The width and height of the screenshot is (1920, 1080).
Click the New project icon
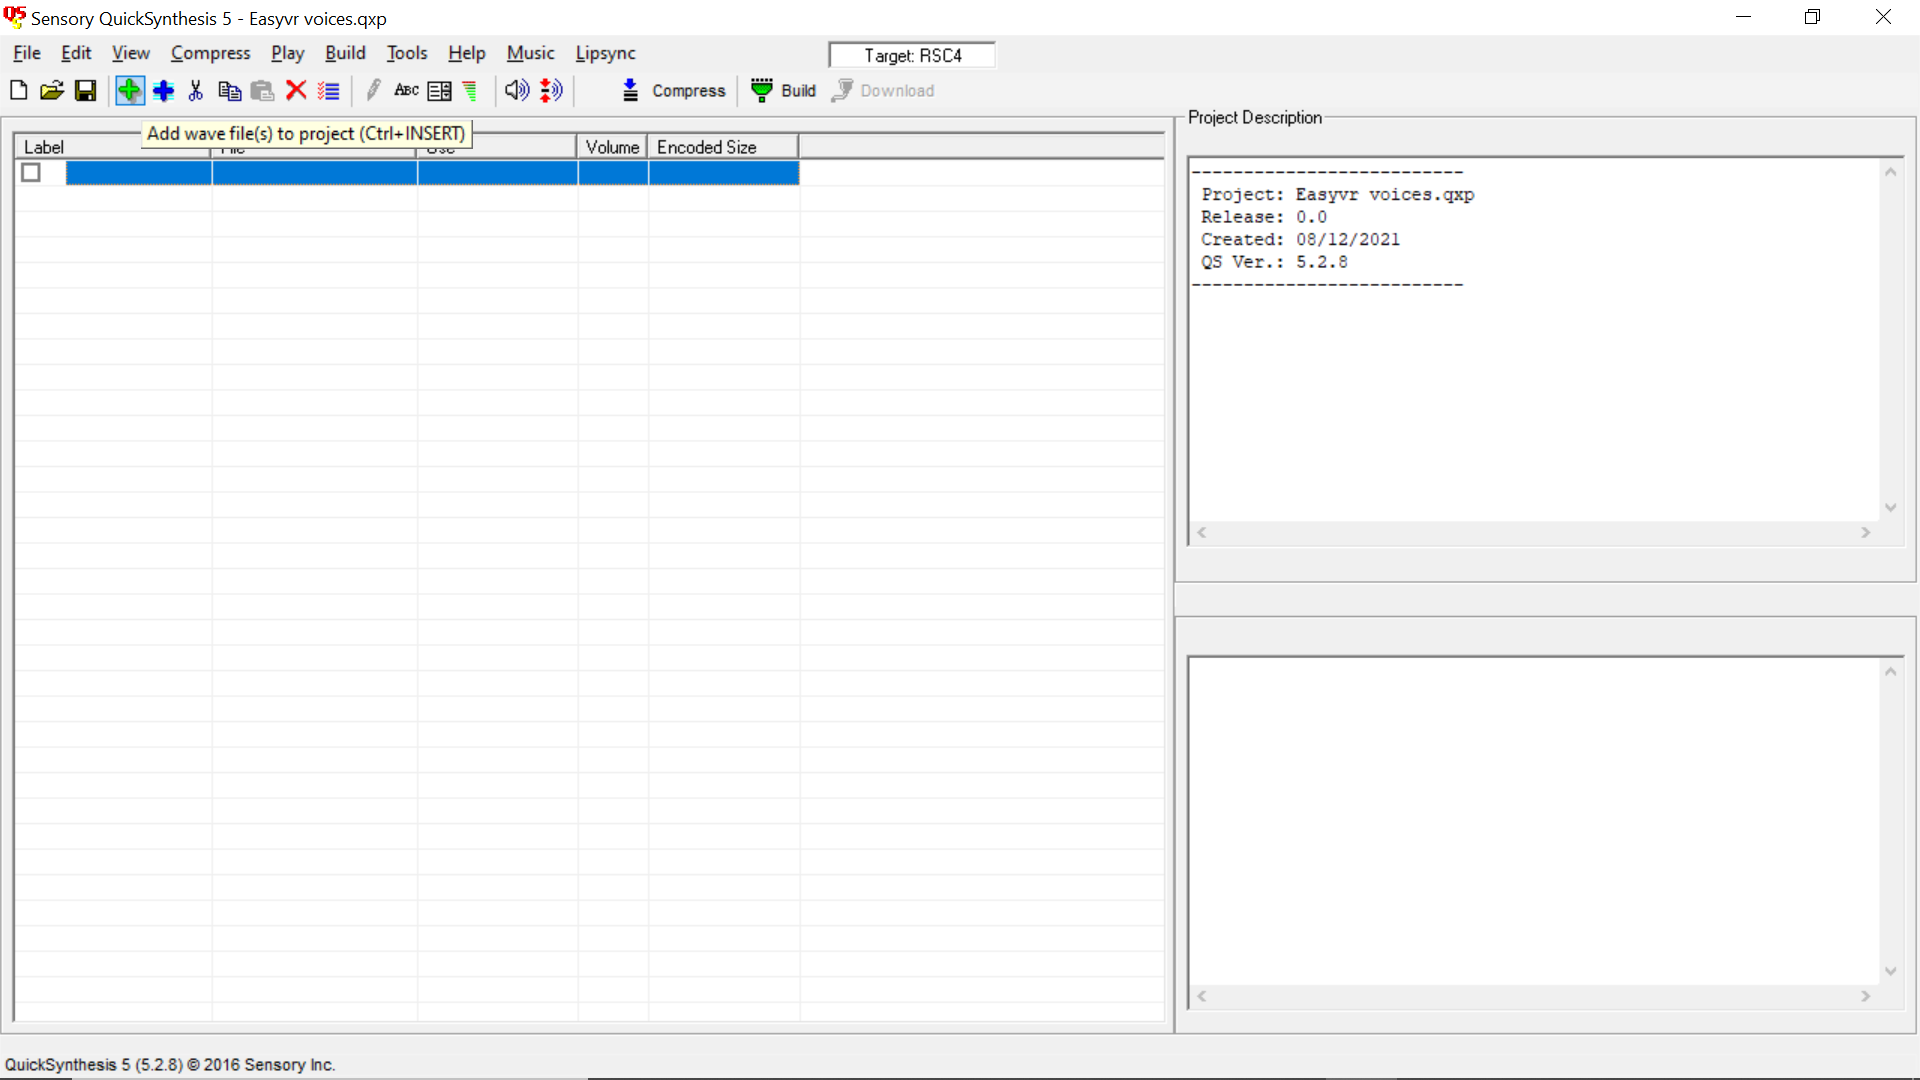click(18, 91)
